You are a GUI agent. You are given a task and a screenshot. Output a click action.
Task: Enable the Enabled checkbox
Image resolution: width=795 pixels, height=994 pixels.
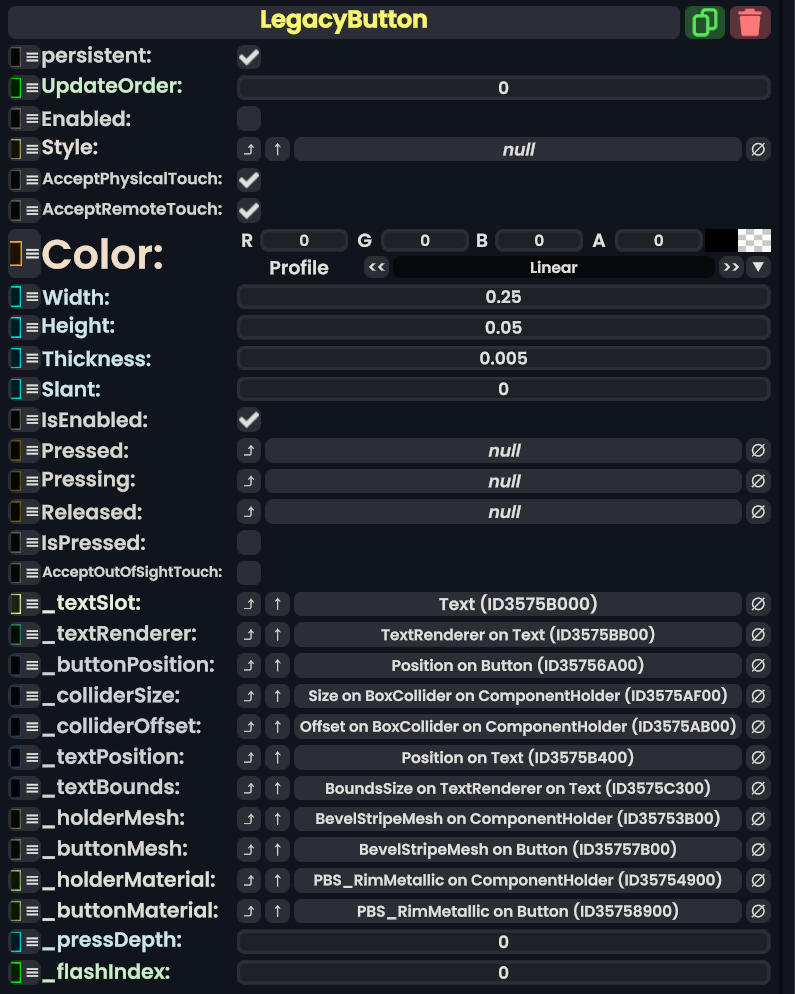249,119
